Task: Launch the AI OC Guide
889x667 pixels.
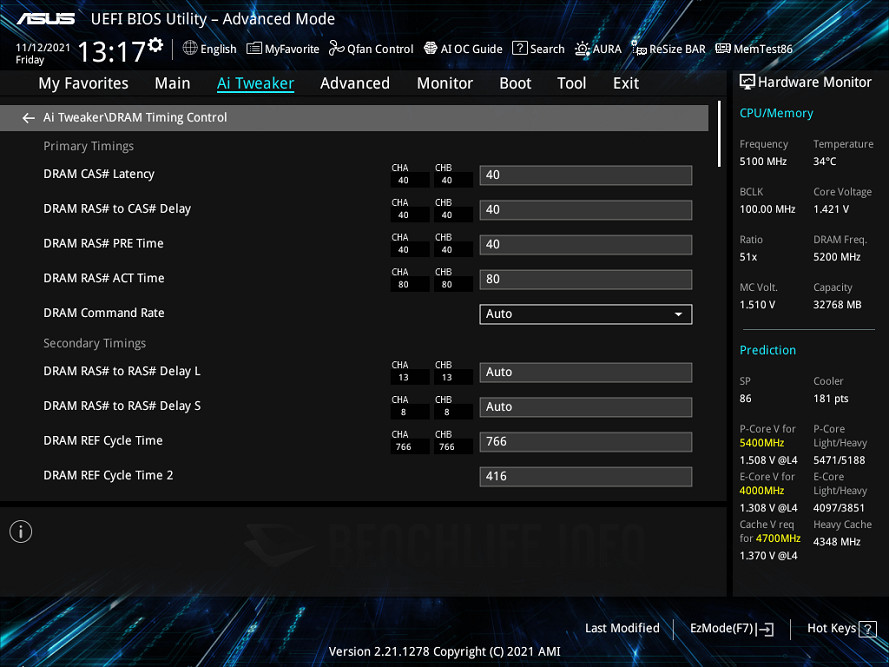Action: coord(462,48)
